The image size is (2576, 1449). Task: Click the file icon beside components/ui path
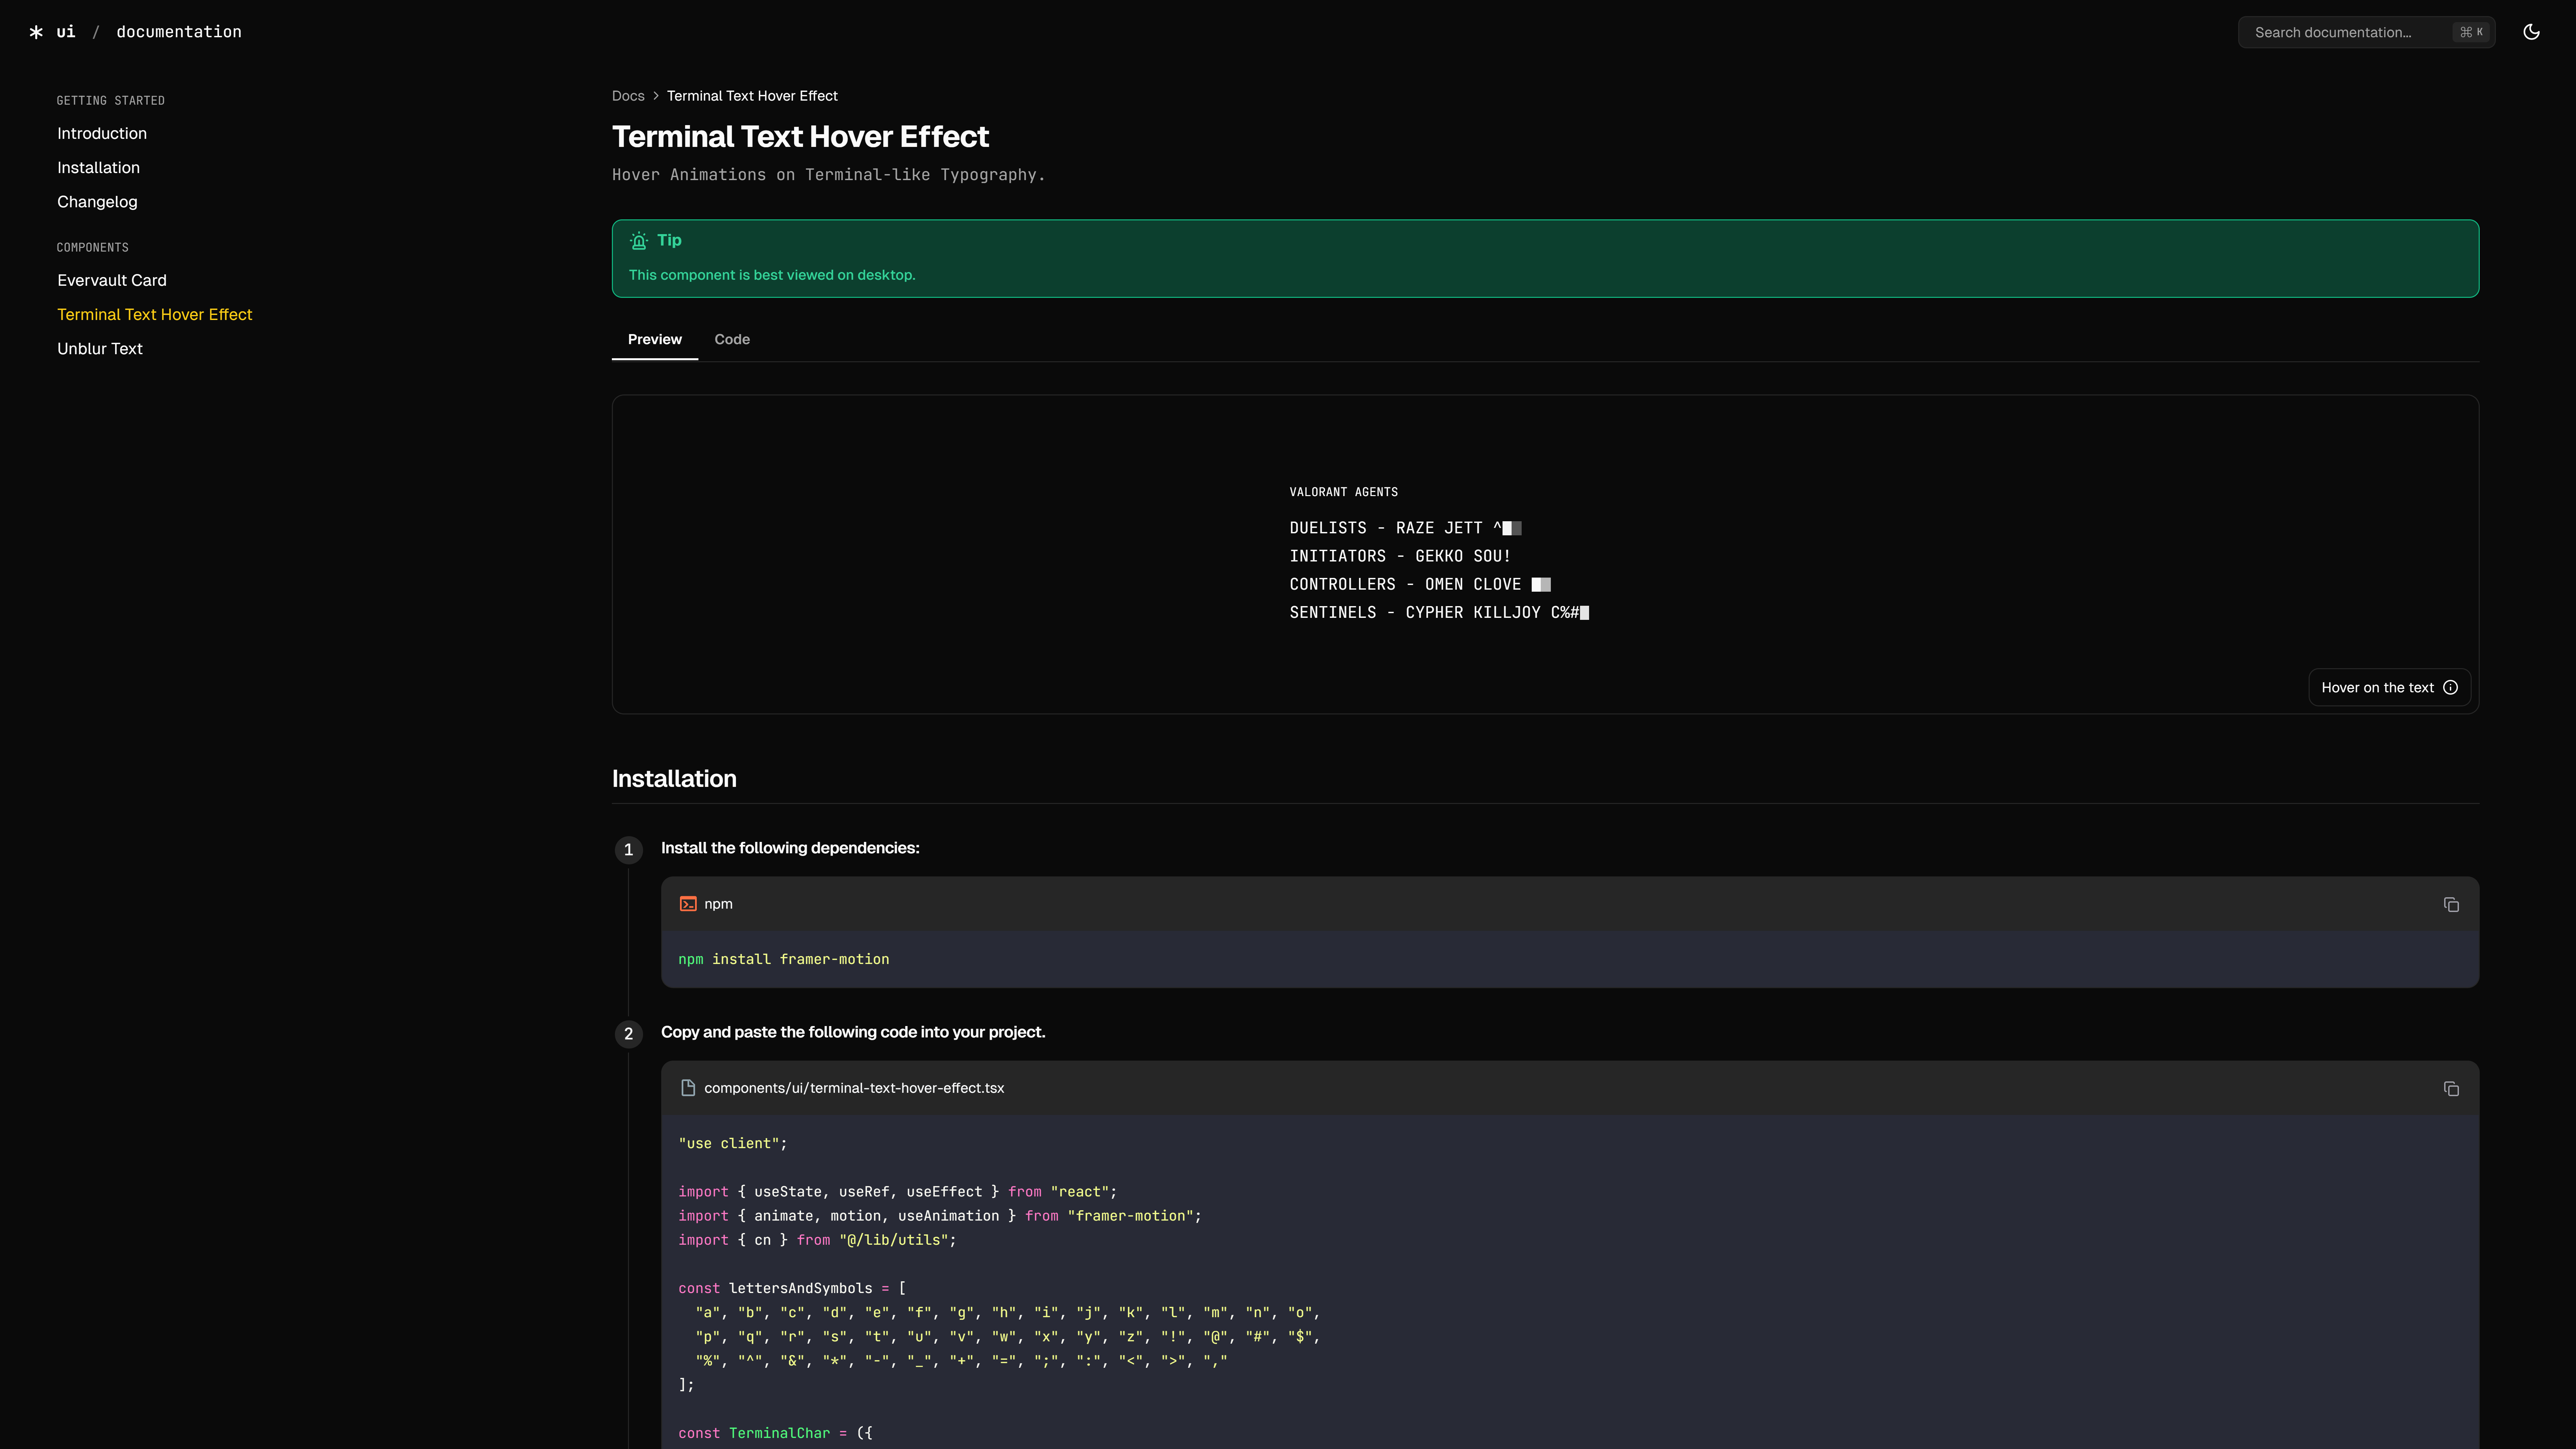(688, 1088)
